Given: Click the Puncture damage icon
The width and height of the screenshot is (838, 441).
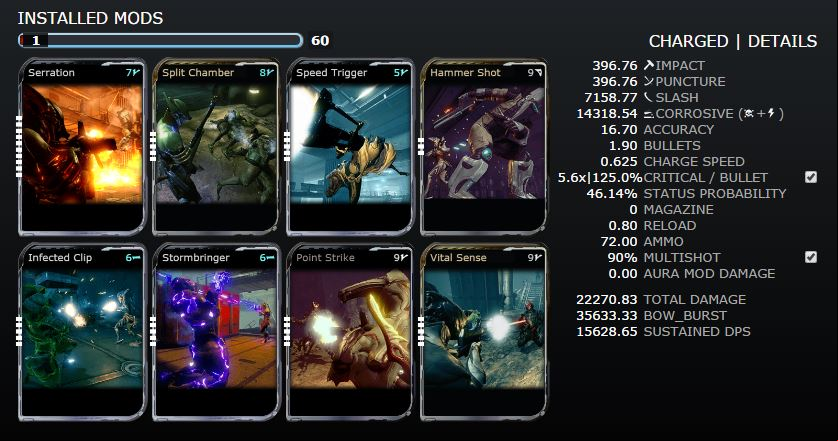Looking at the screenshot, I should pyautogui.click(x=648, y=81).
